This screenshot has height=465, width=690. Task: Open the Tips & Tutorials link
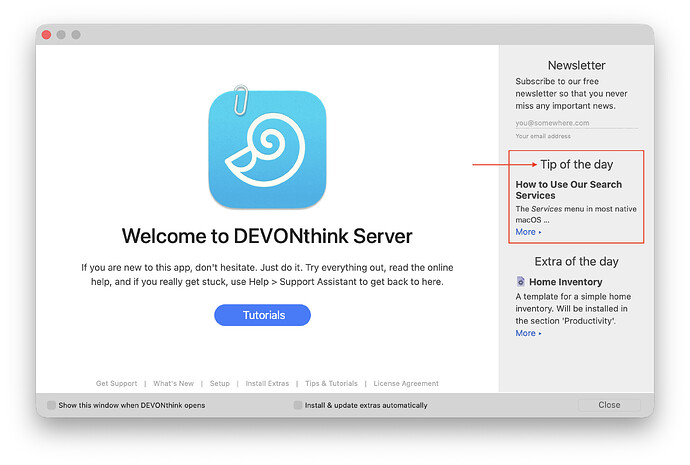pyautogui.click(x=331, y=383)
